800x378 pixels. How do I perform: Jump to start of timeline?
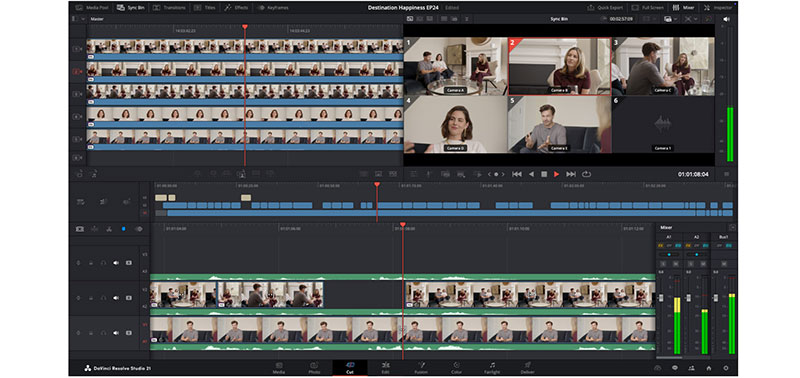(x=517, y=174)
